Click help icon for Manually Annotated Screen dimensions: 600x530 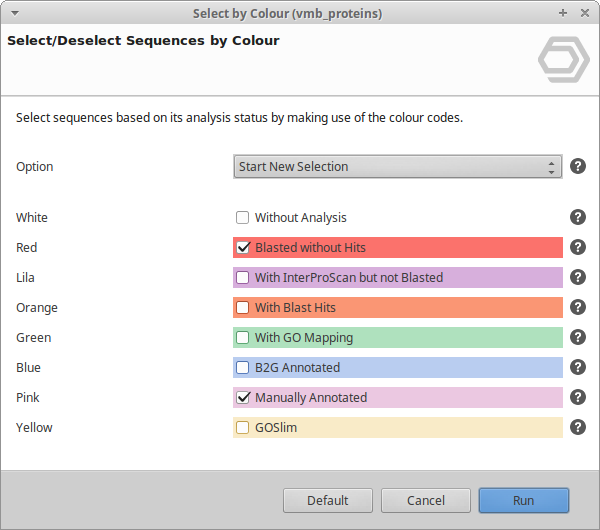(578, 397)
